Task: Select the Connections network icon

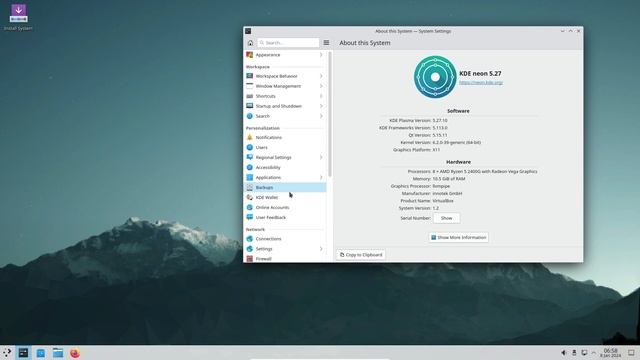Action: [x=250, y=239]
